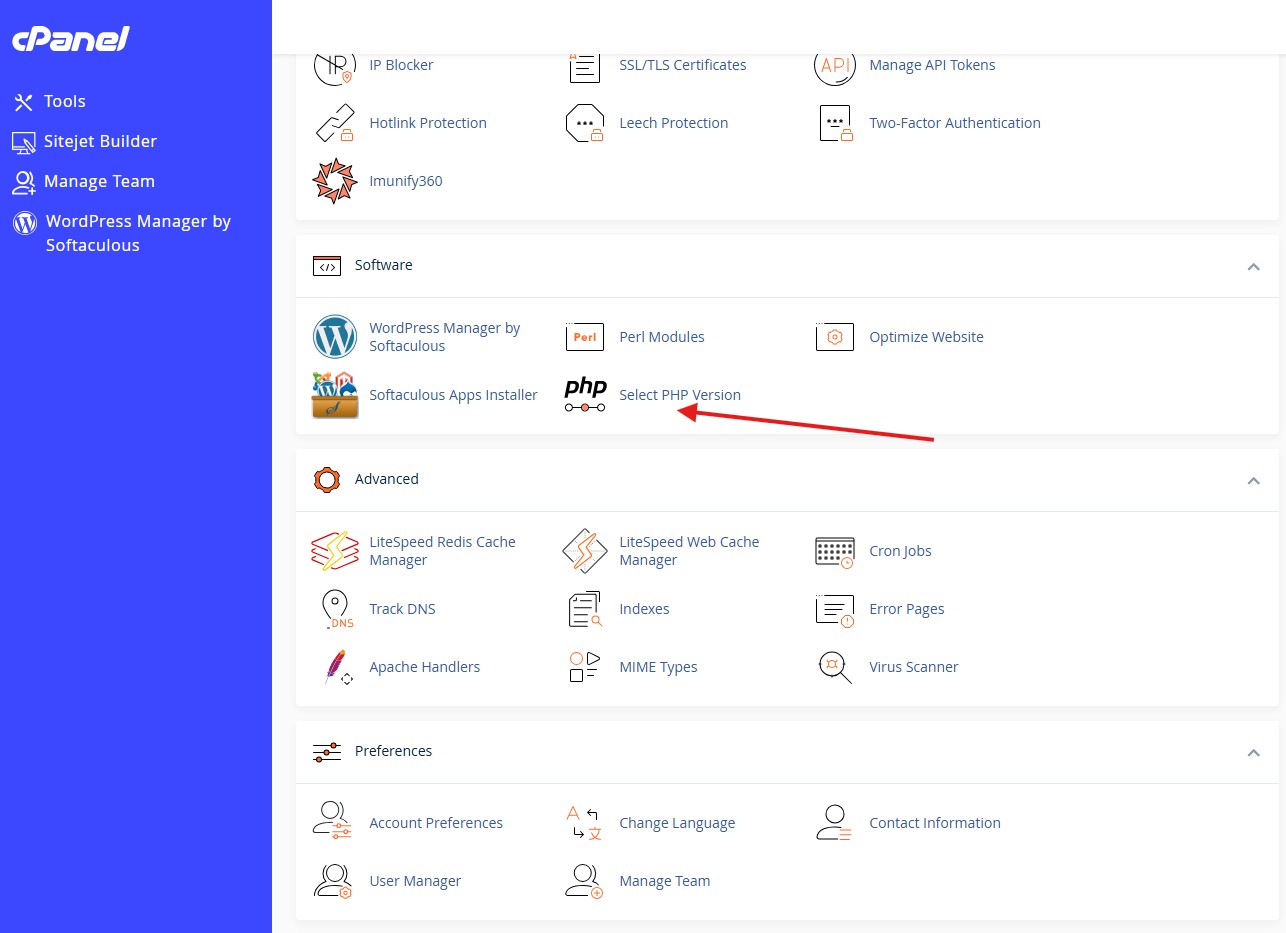Open the Change Language link

[x=677, y=823]
